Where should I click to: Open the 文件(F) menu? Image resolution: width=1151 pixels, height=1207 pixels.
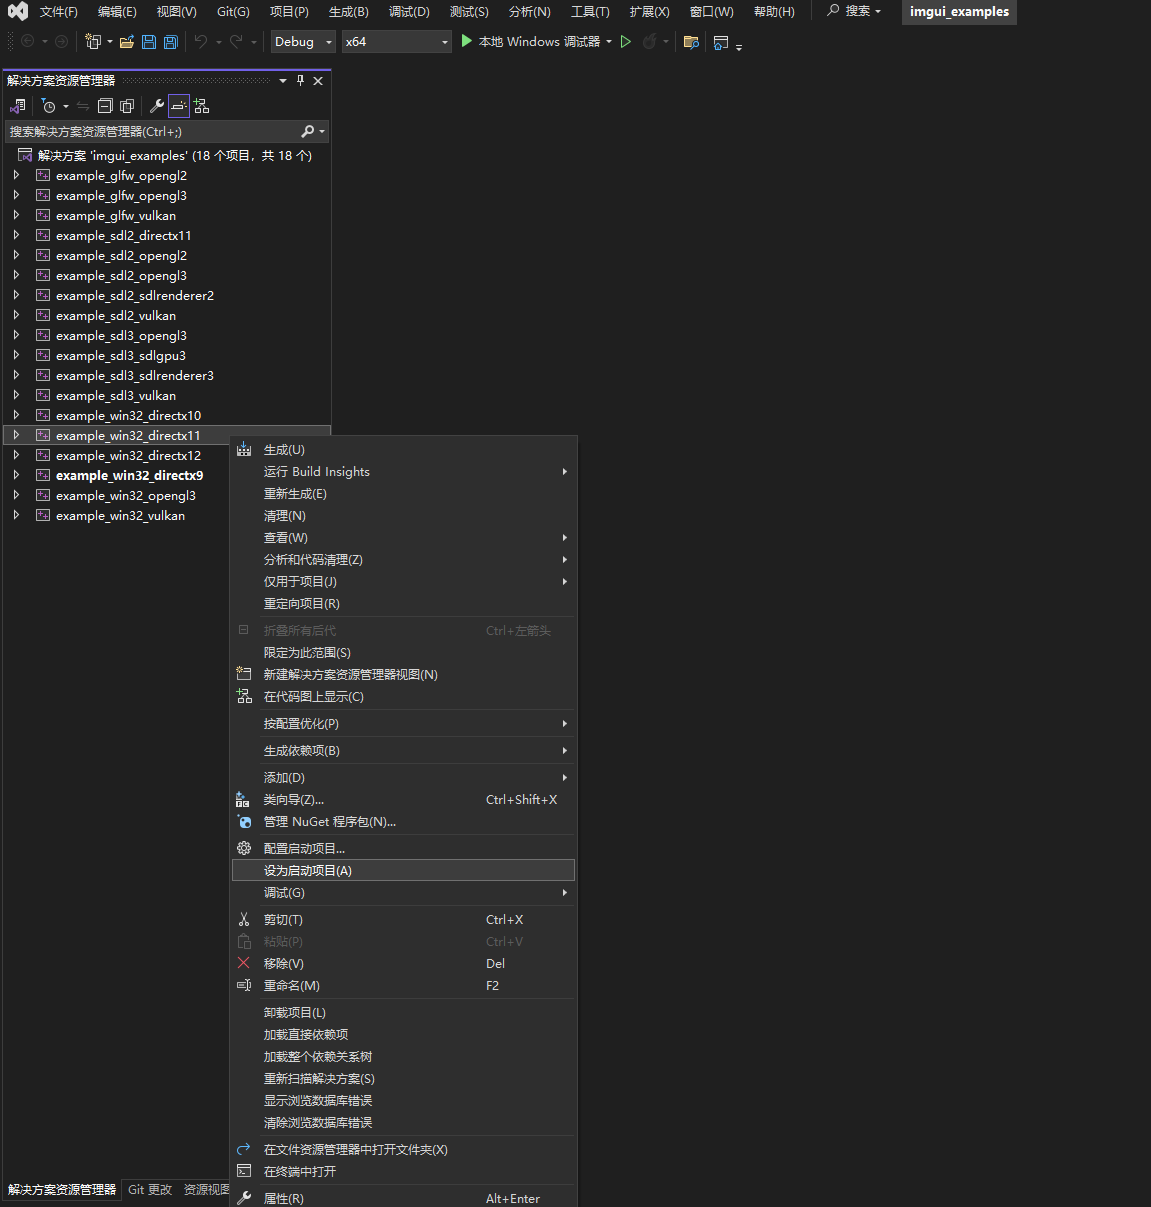pos(58,12)
